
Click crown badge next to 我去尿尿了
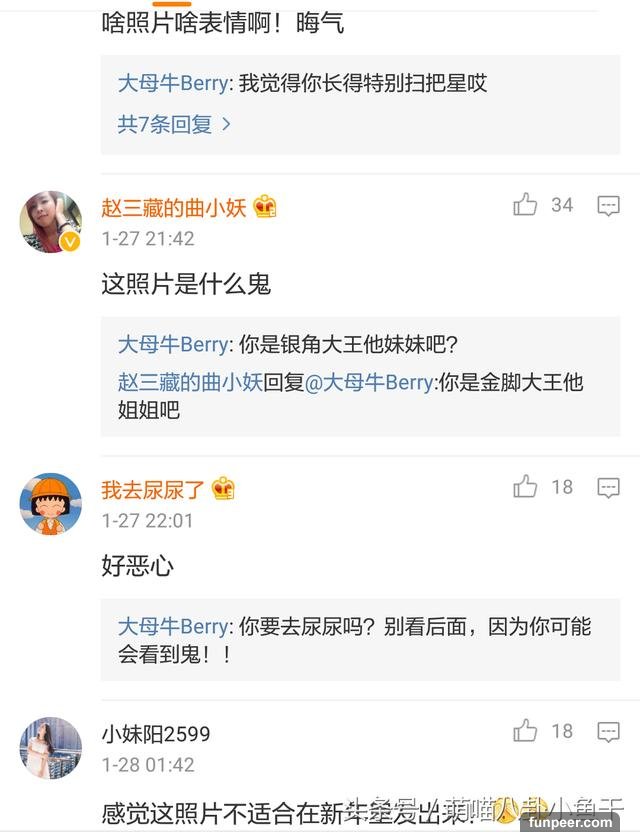pyautogui.click(x=223, y=489)
